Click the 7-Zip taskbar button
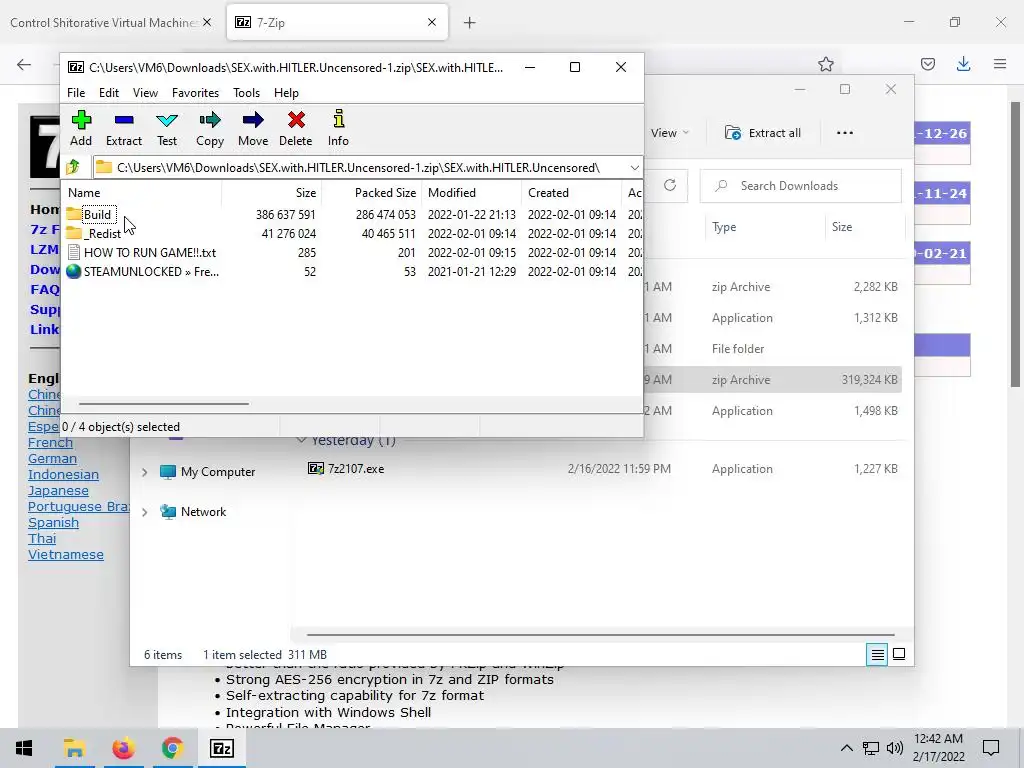Viewport: 1024px width, 768px height. (222, 748)
